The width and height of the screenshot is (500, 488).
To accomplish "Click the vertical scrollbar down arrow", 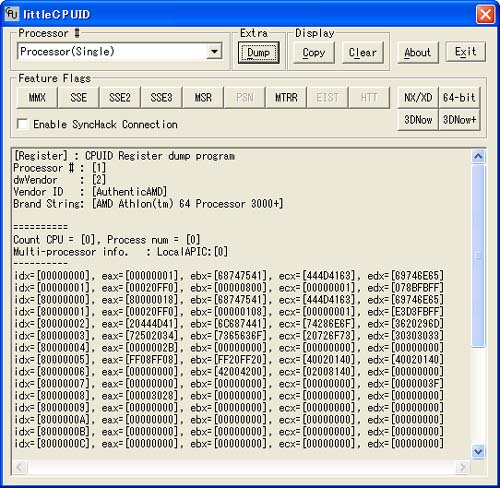I will click(x=478, y=452).
